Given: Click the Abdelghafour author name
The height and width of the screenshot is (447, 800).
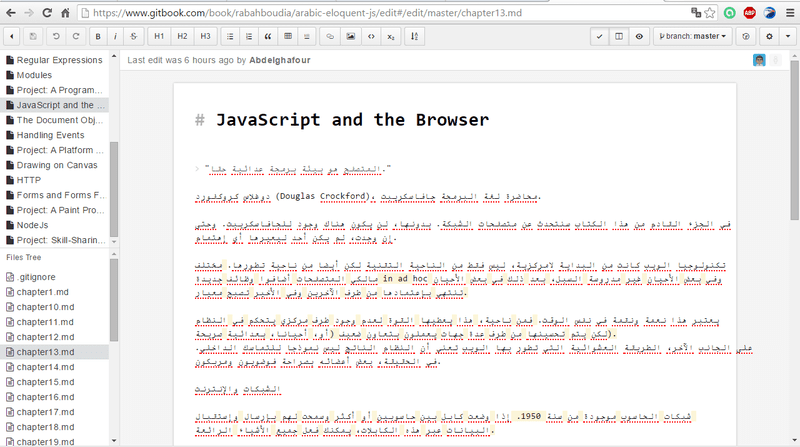Looking at the screenshot, I should point(280,60).
